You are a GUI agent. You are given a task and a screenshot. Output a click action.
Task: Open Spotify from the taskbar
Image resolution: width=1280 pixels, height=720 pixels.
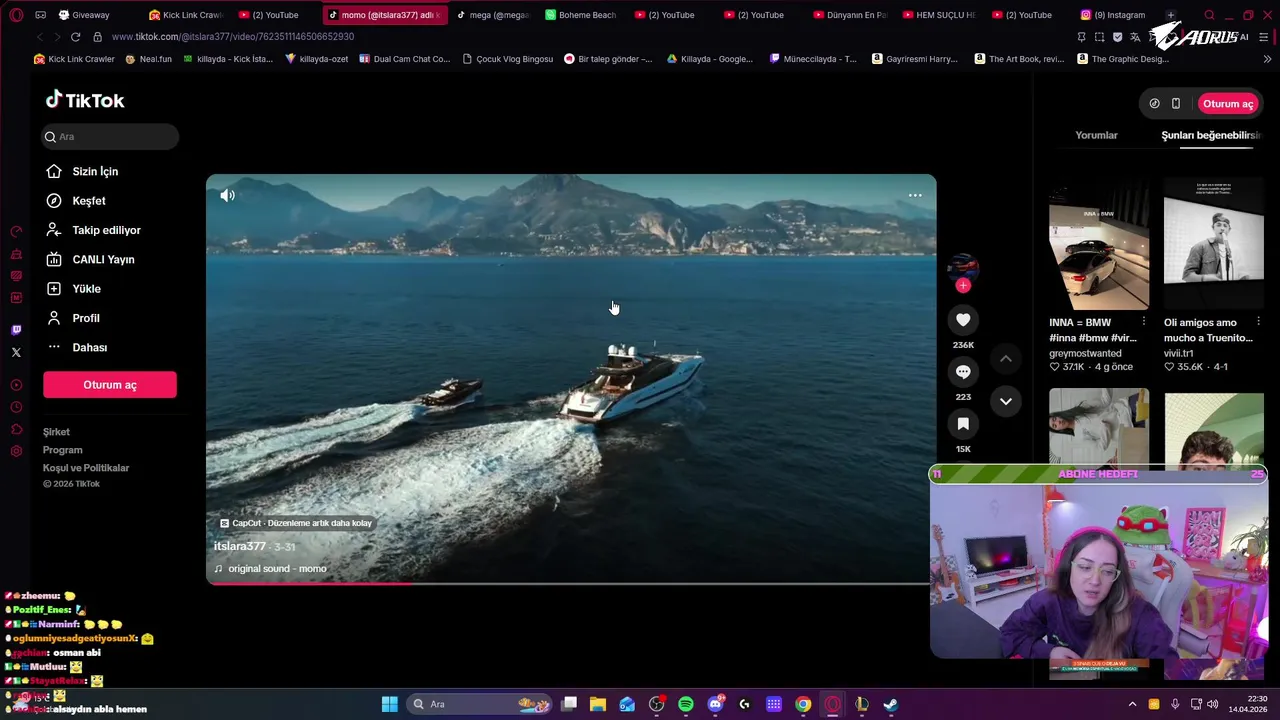coord(686,704)
